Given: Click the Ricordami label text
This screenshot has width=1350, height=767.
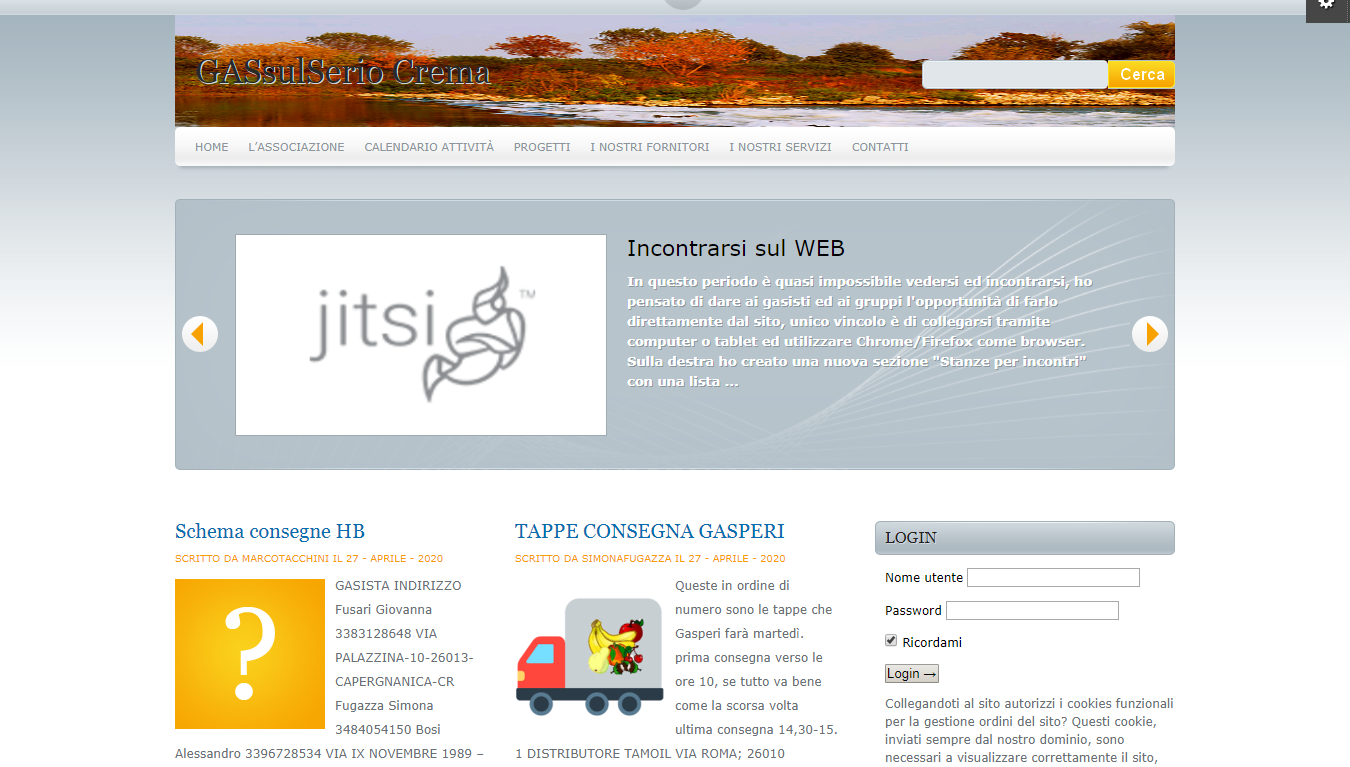Looking at the screenshot, I should point(932,642).
